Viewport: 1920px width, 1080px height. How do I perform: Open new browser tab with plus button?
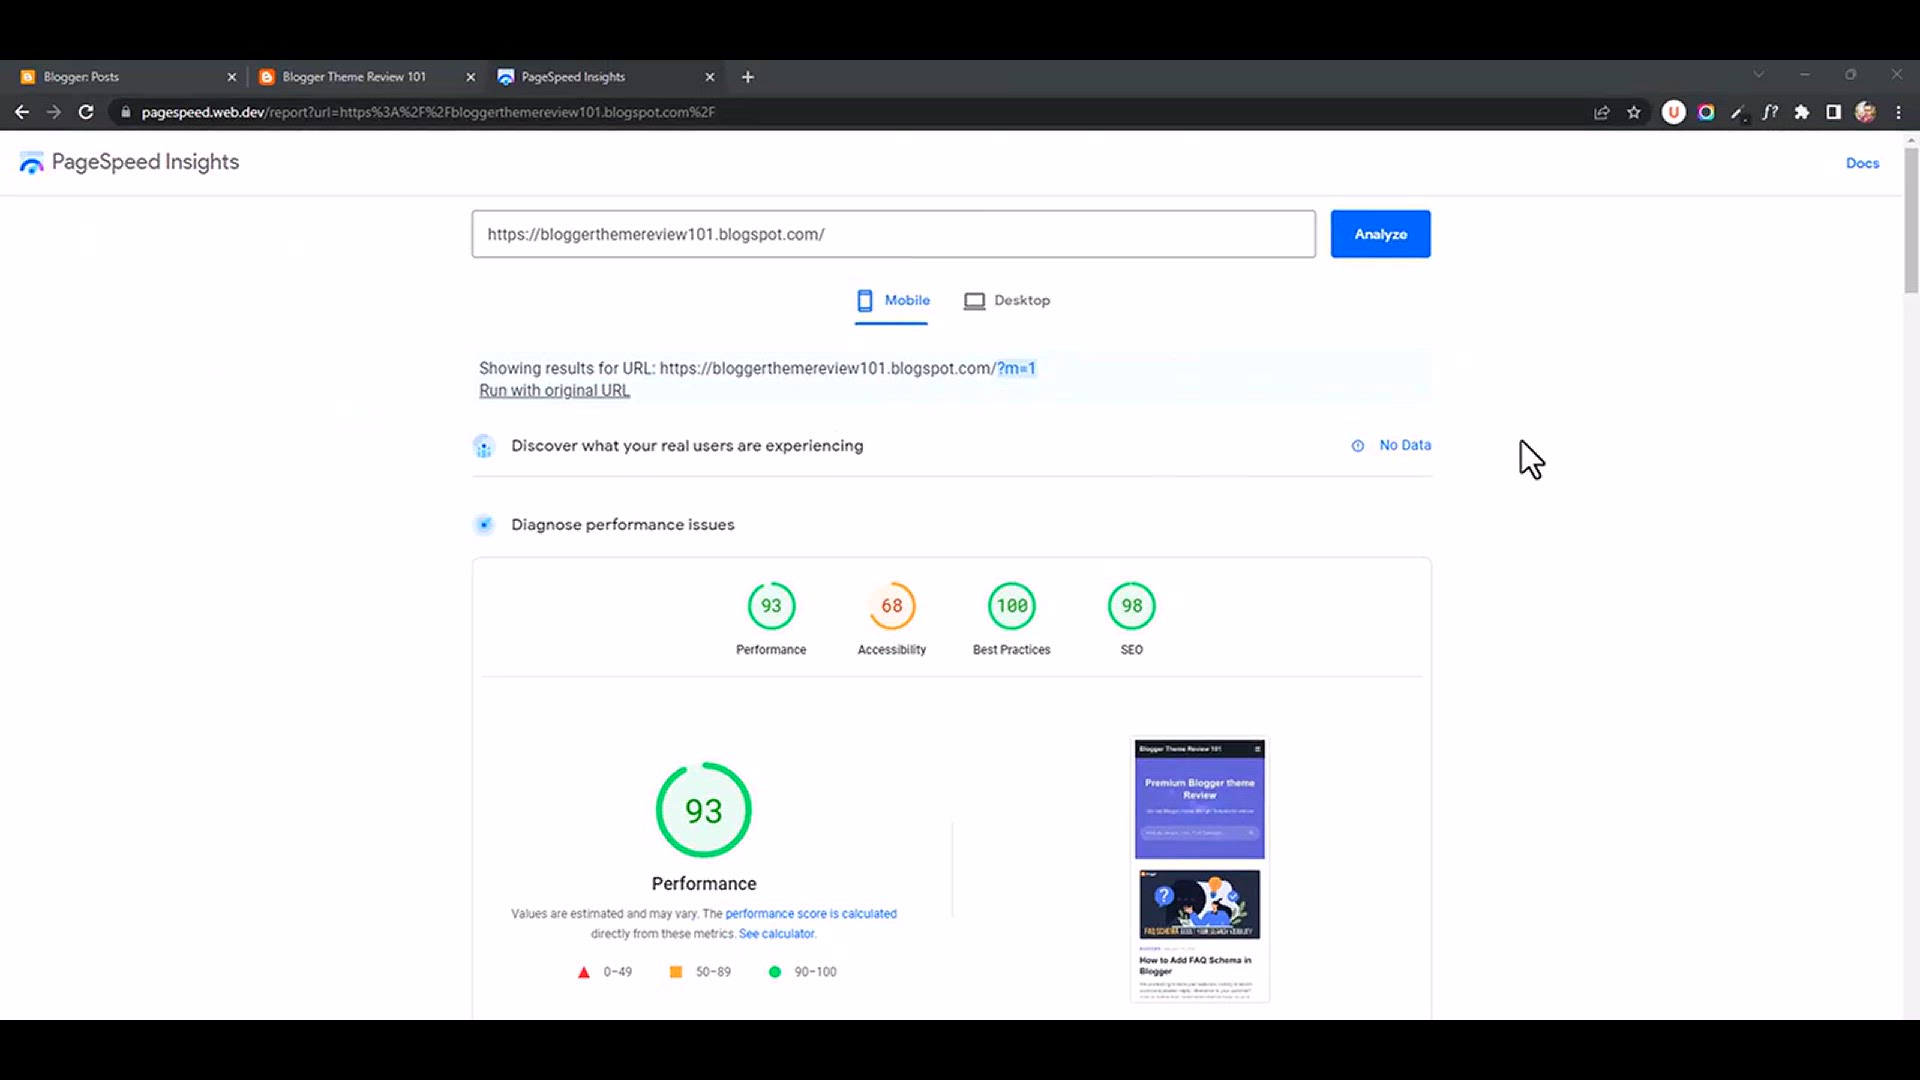(x=747, y=77)
